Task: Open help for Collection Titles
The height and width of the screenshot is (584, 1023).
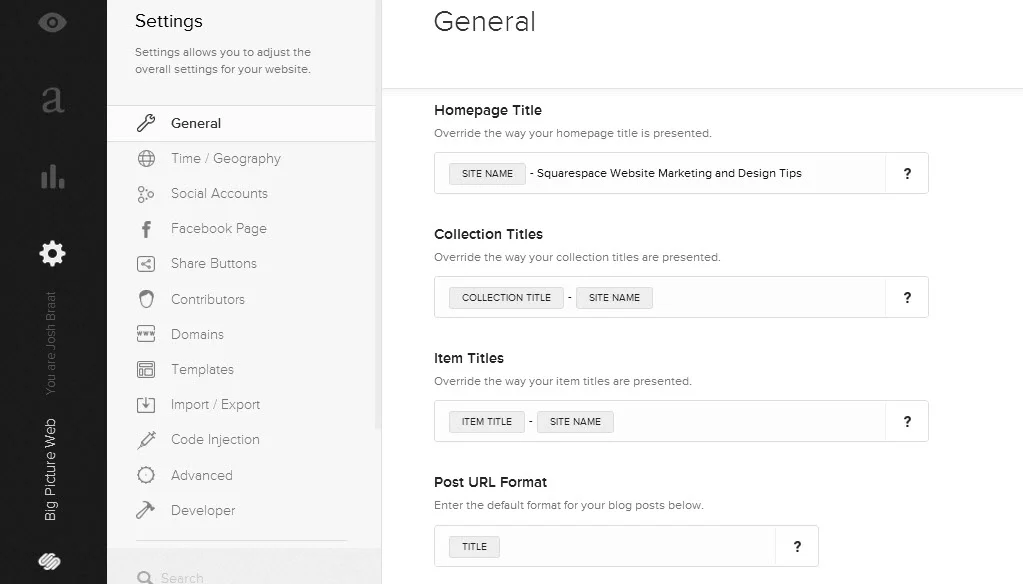Action: click(906, 297)
